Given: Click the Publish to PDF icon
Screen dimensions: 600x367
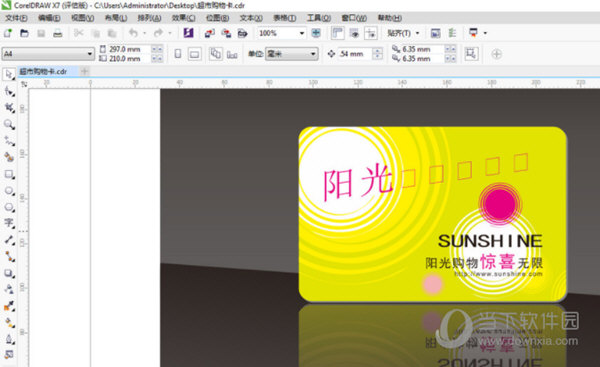Looking at the screenshot, I should pos(242,33).
